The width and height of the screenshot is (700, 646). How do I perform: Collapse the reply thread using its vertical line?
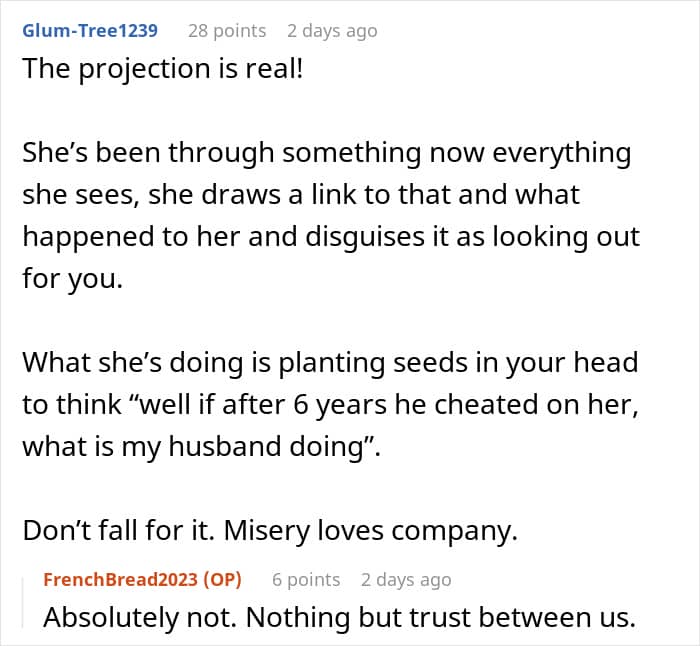pos(23,603)
